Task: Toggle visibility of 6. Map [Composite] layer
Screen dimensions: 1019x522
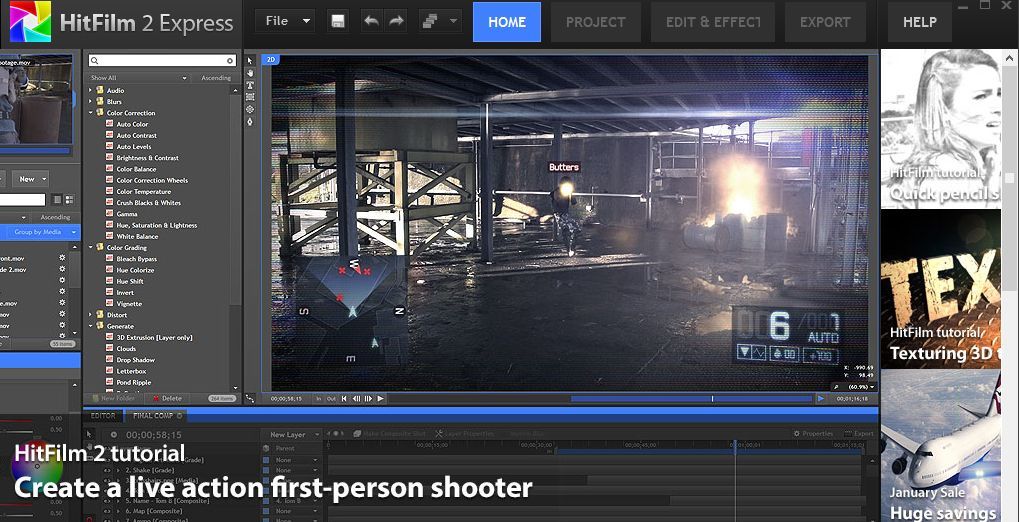Action: pos(107,511)
